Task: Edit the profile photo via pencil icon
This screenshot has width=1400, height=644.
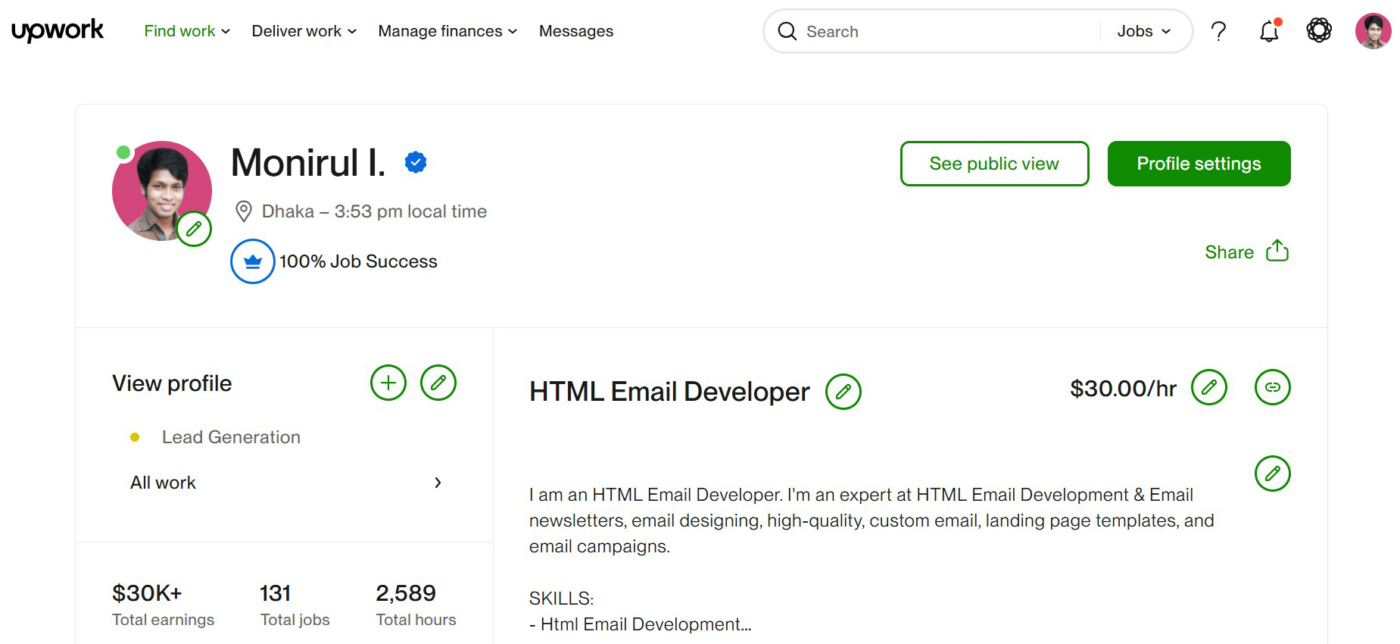Action: (194, 229)
